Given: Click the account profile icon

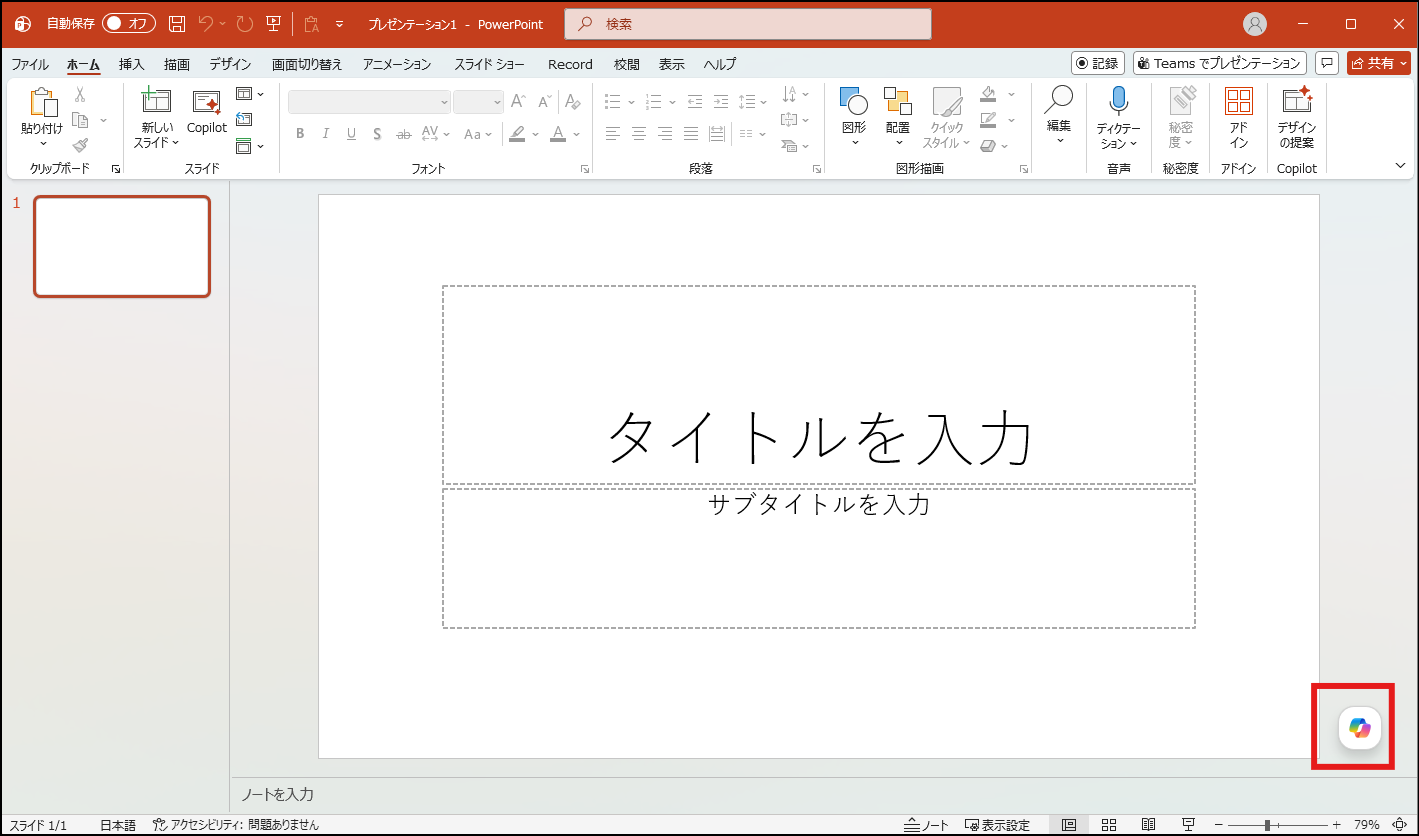Looking at the screenshot, I should coord(1254,24).
